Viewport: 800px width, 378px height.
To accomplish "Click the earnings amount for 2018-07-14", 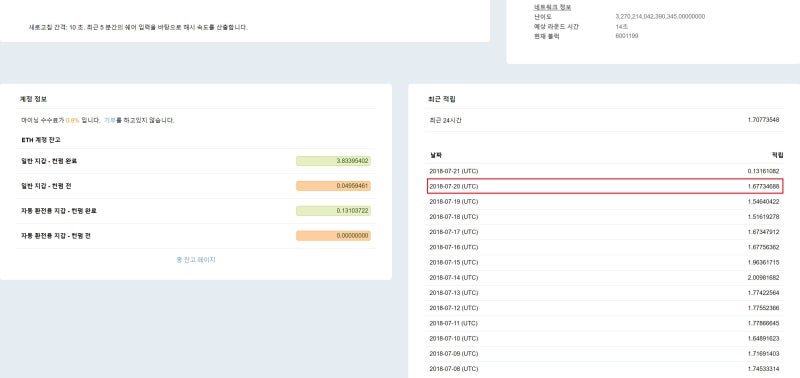I will point(762,278).
